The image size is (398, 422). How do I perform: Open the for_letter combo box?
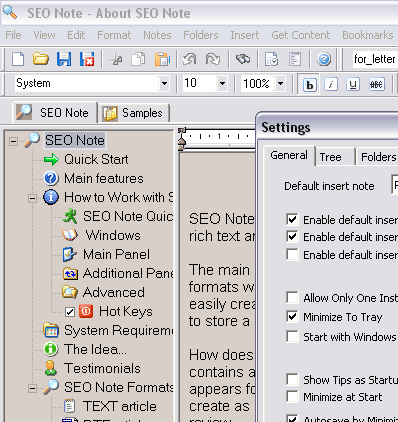[375, 59]
